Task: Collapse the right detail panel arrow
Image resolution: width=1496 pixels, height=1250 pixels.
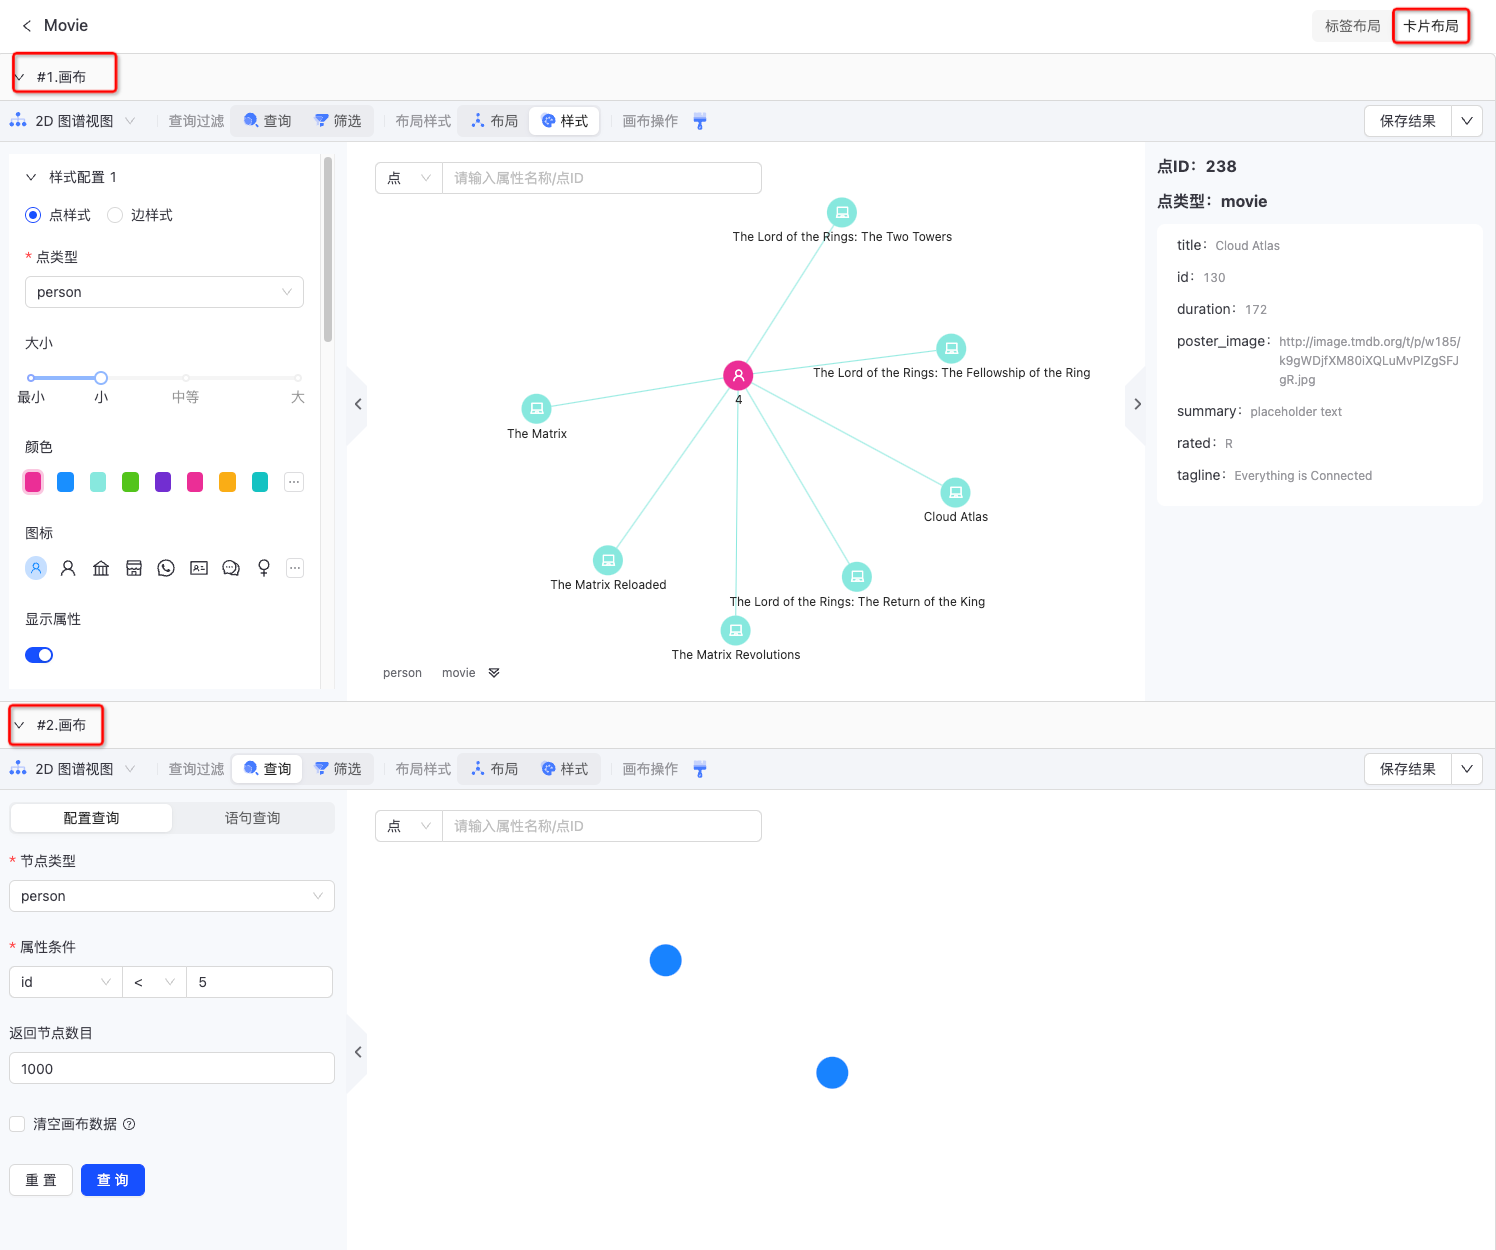Action: click(1136, 404)
